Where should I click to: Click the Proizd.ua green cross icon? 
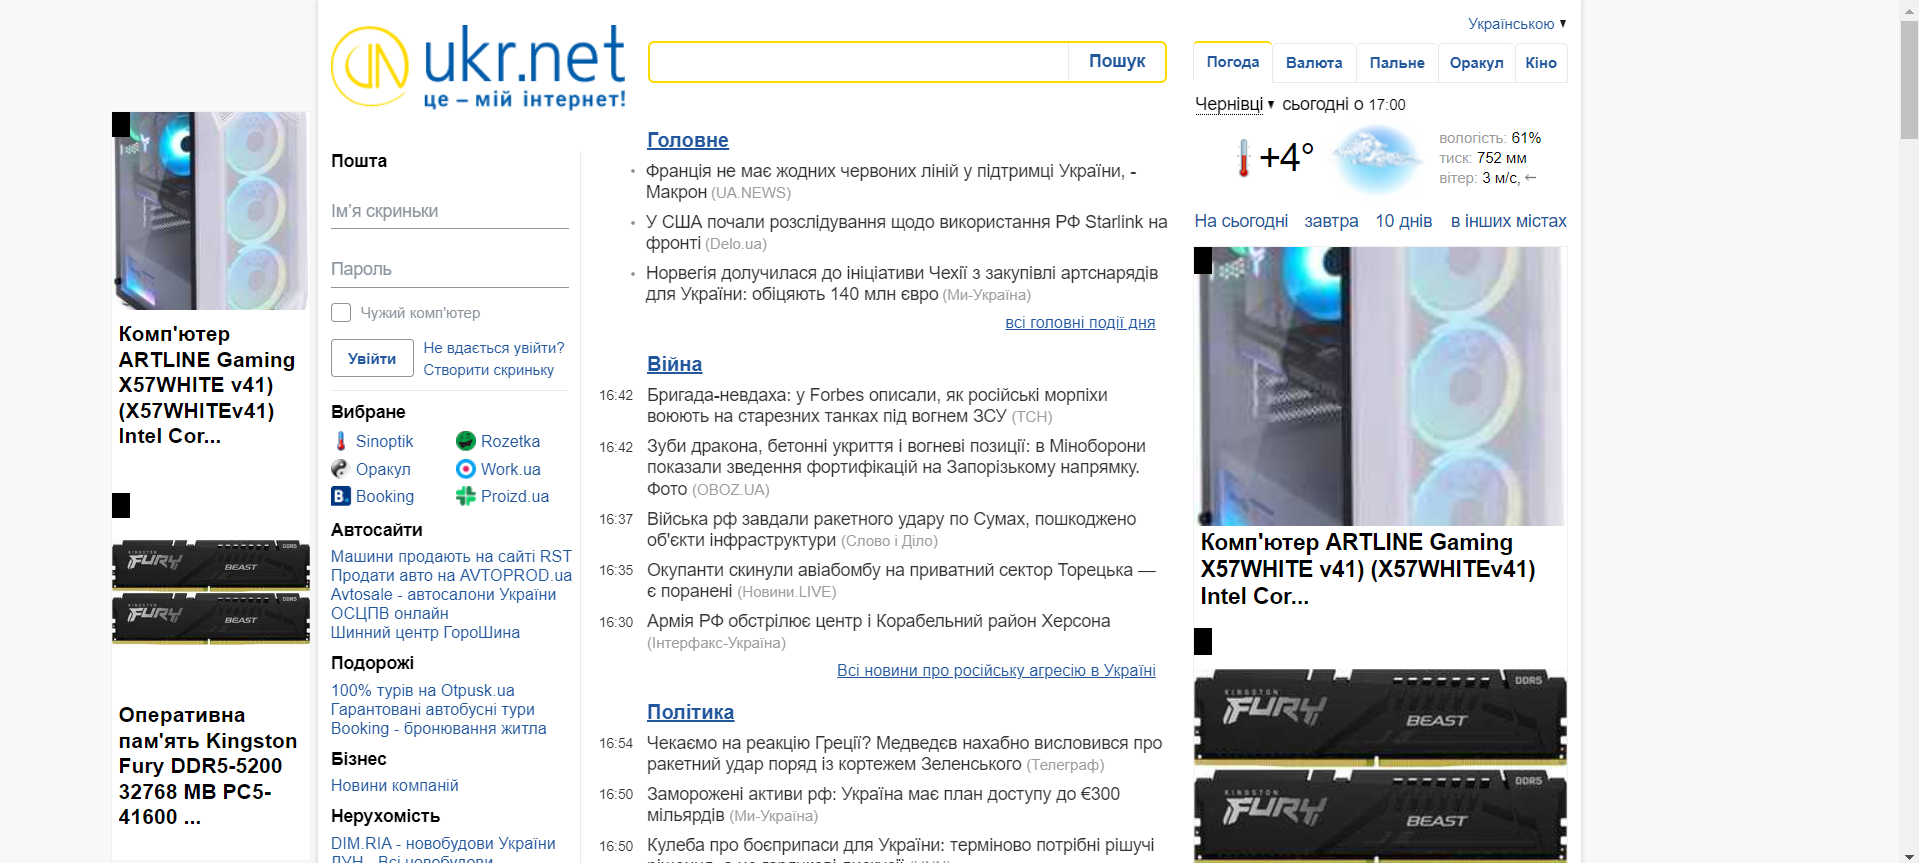465,496
